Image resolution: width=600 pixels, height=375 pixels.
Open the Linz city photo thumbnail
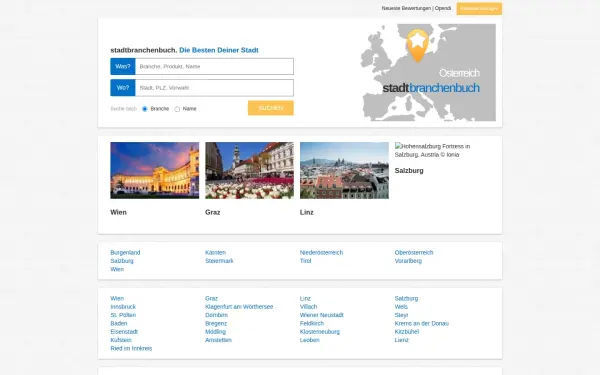coord(344,170)
